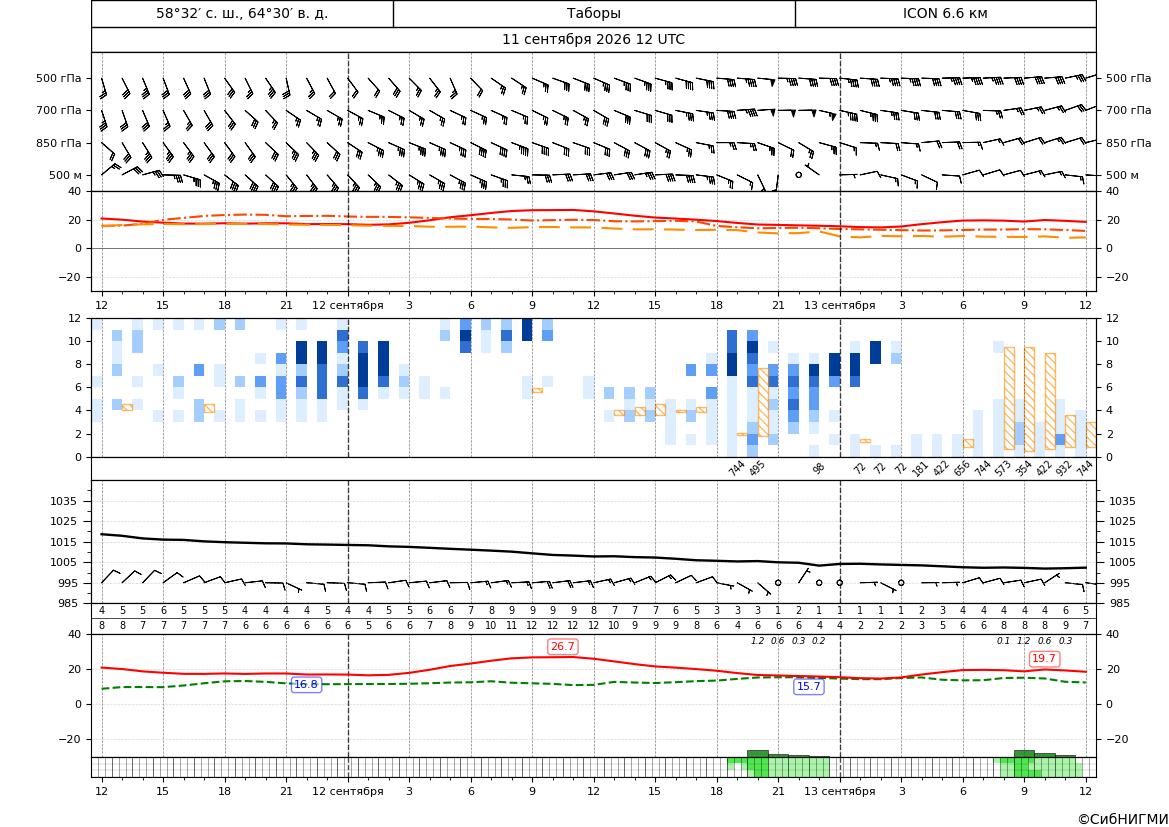Click the calm wind circle at the 500 м level
Viewport: 1169px width, 827px height.
pyautogui.click(x=798, y=174)
